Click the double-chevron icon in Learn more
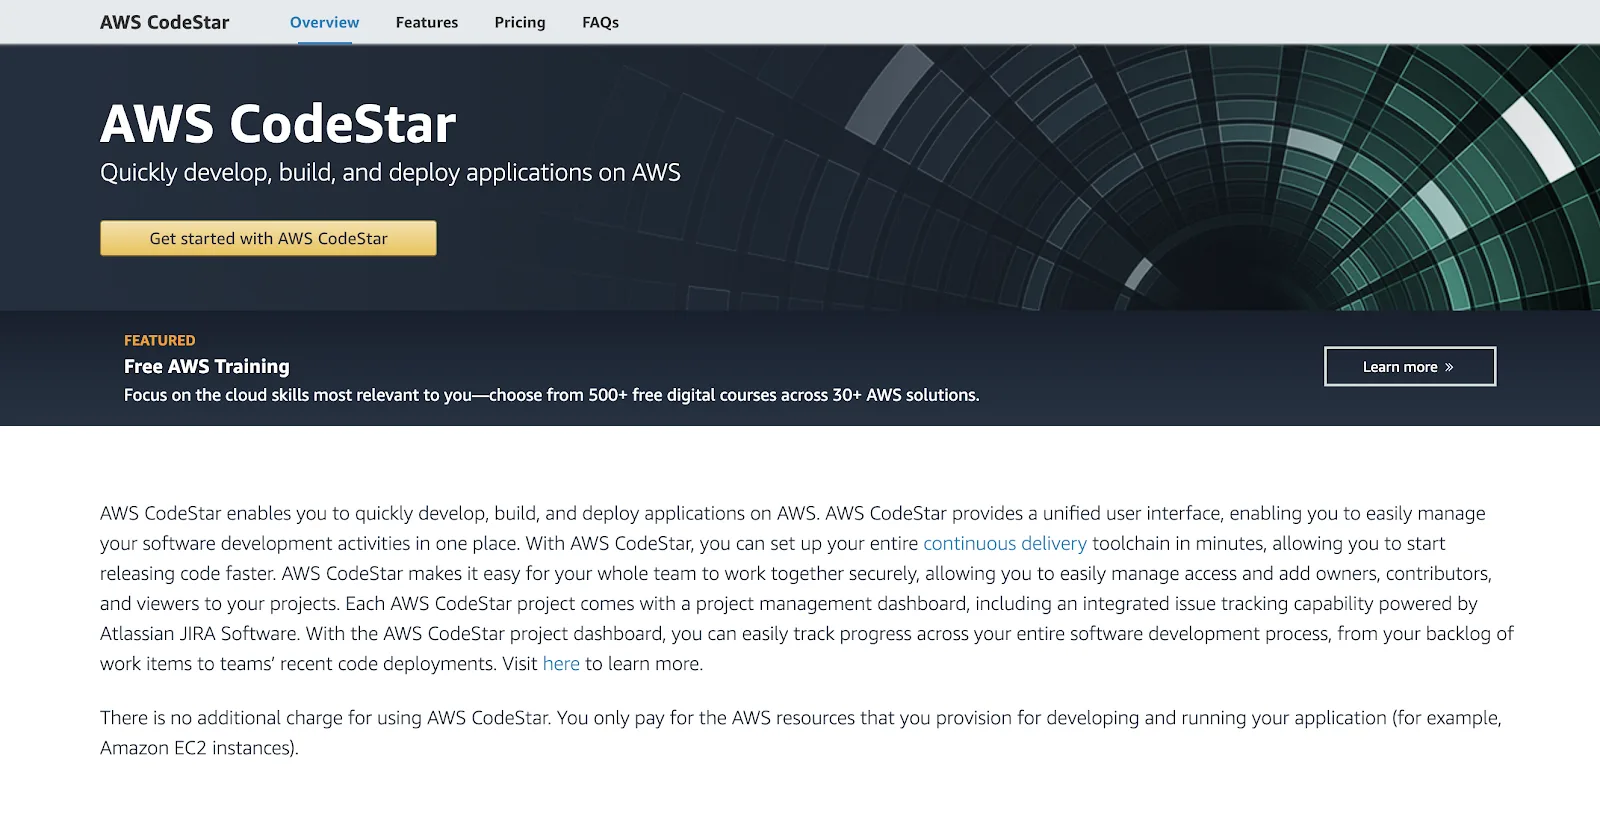The image size is (1600, 817). tap(1449, 367)
